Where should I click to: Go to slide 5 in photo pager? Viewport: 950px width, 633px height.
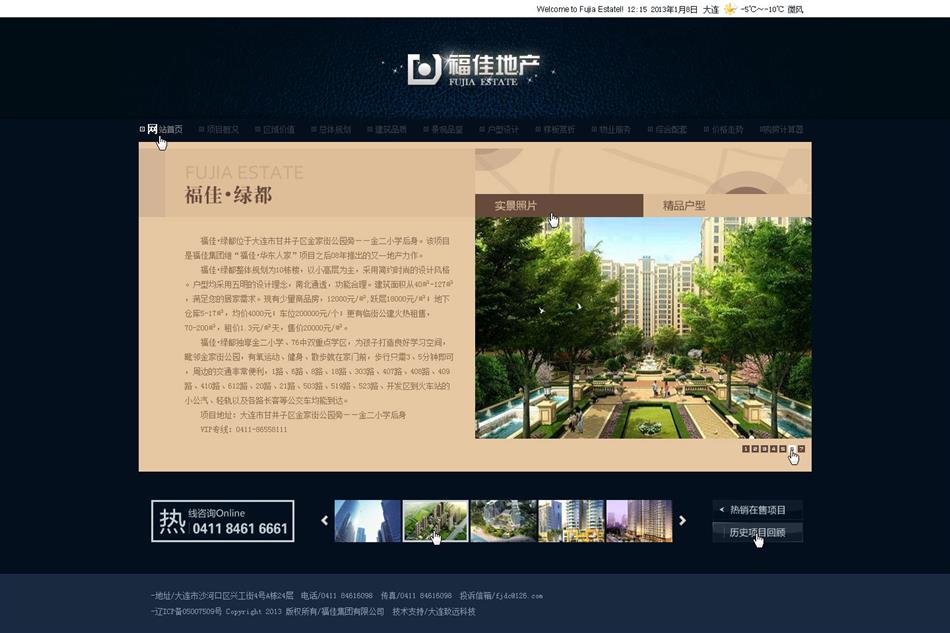click(x=783, y=449)
